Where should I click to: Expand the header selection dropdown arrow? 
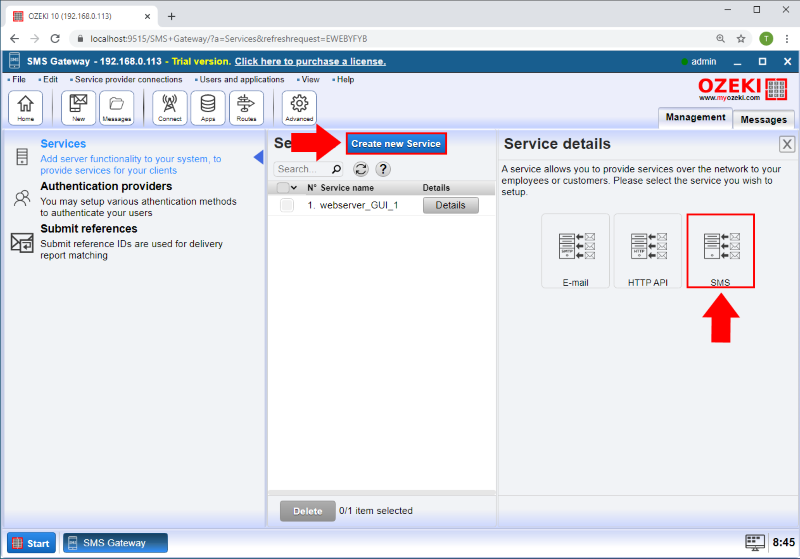tap(294, 188)
